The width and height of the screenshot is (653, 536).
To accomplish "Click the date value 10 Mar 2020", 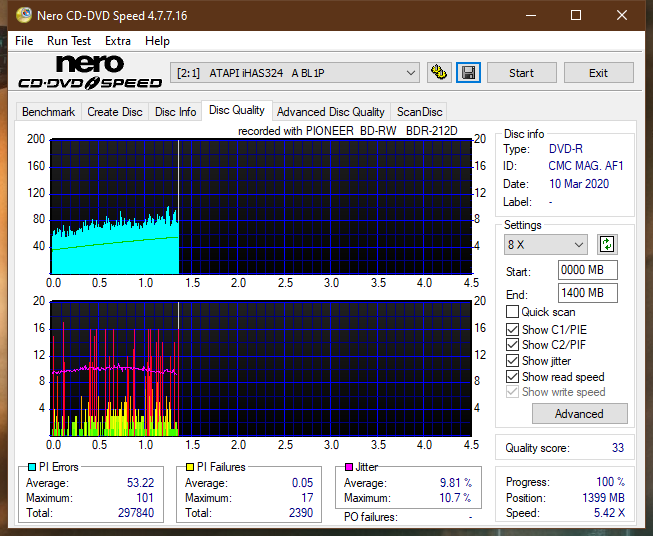I will 579,184.
